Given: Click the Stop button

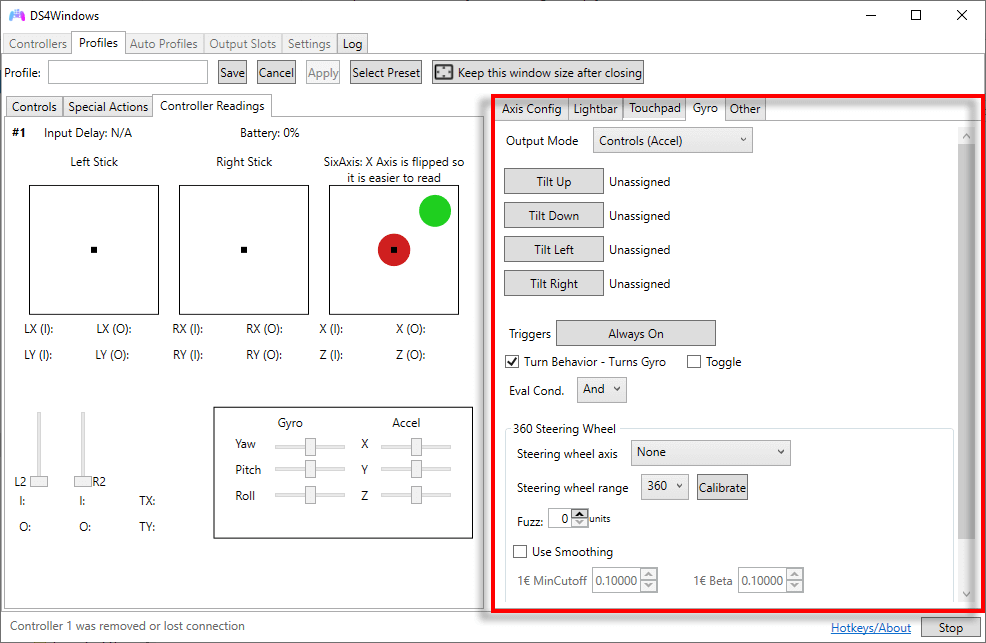Looking at the screenshot, I should (951, 627).
